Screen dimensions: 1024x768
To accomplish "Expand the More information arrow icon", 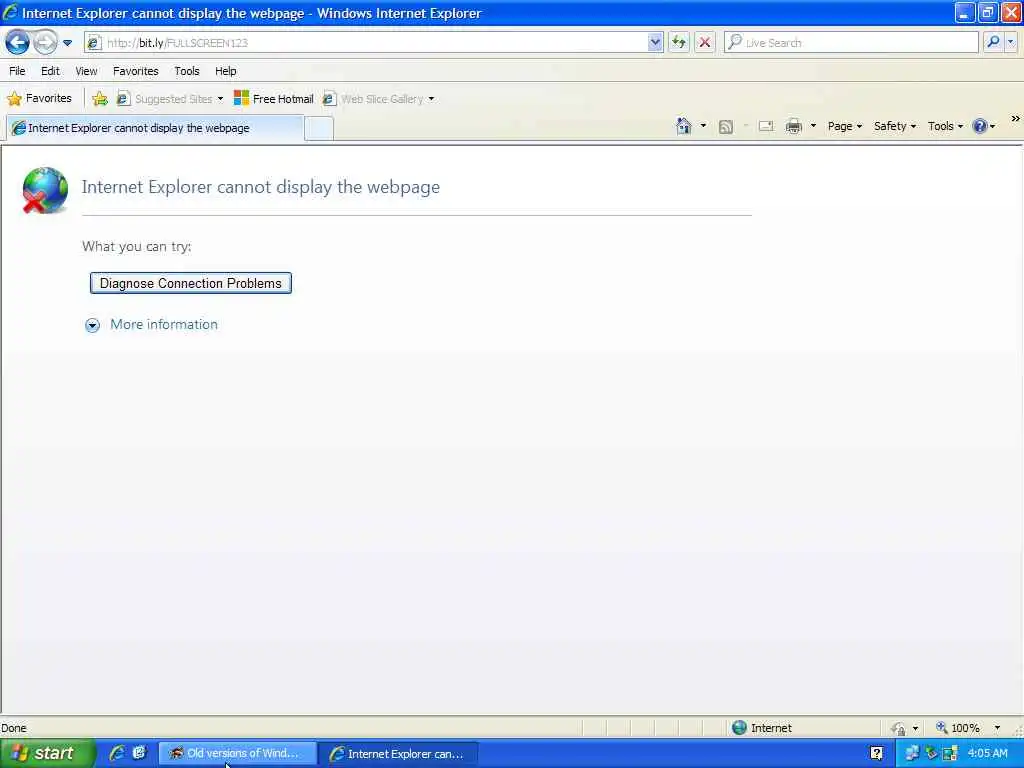I will (93, 325).
